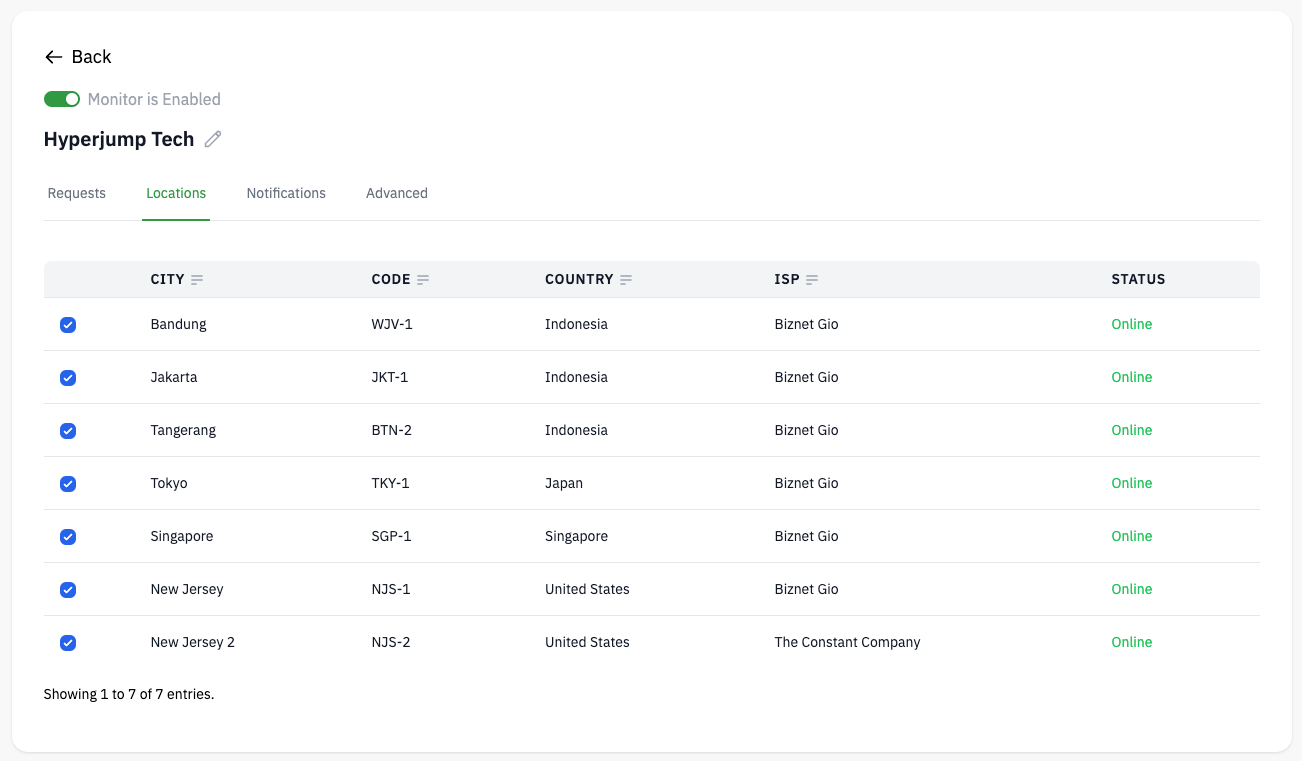1302x761 pixels.
Task: Click the STATUS column header
Action: [1138, 279]
